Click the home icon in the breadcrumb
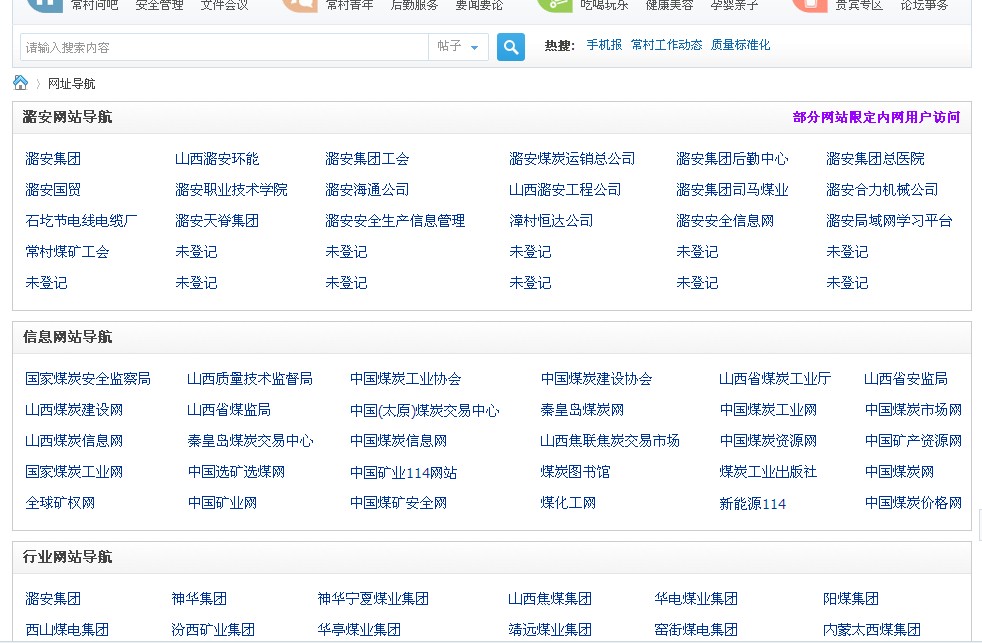This screenshot has height=643, width=982. (20, 83)
